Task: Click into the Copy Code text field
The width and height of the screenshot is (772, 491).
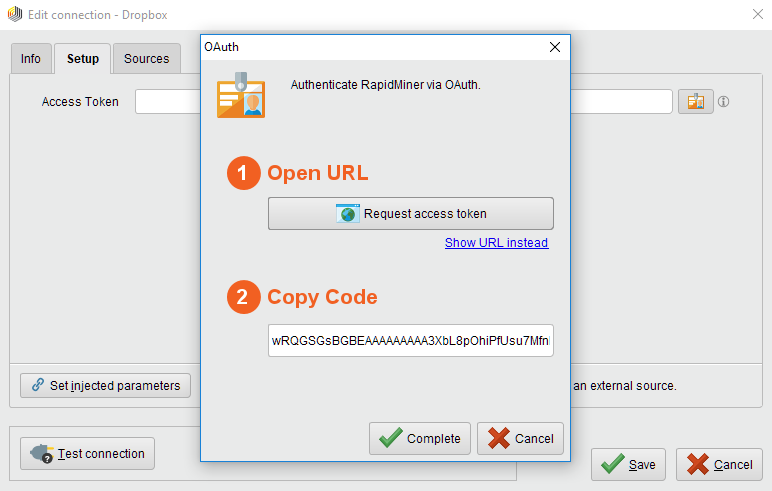Action: pos(410,341)
